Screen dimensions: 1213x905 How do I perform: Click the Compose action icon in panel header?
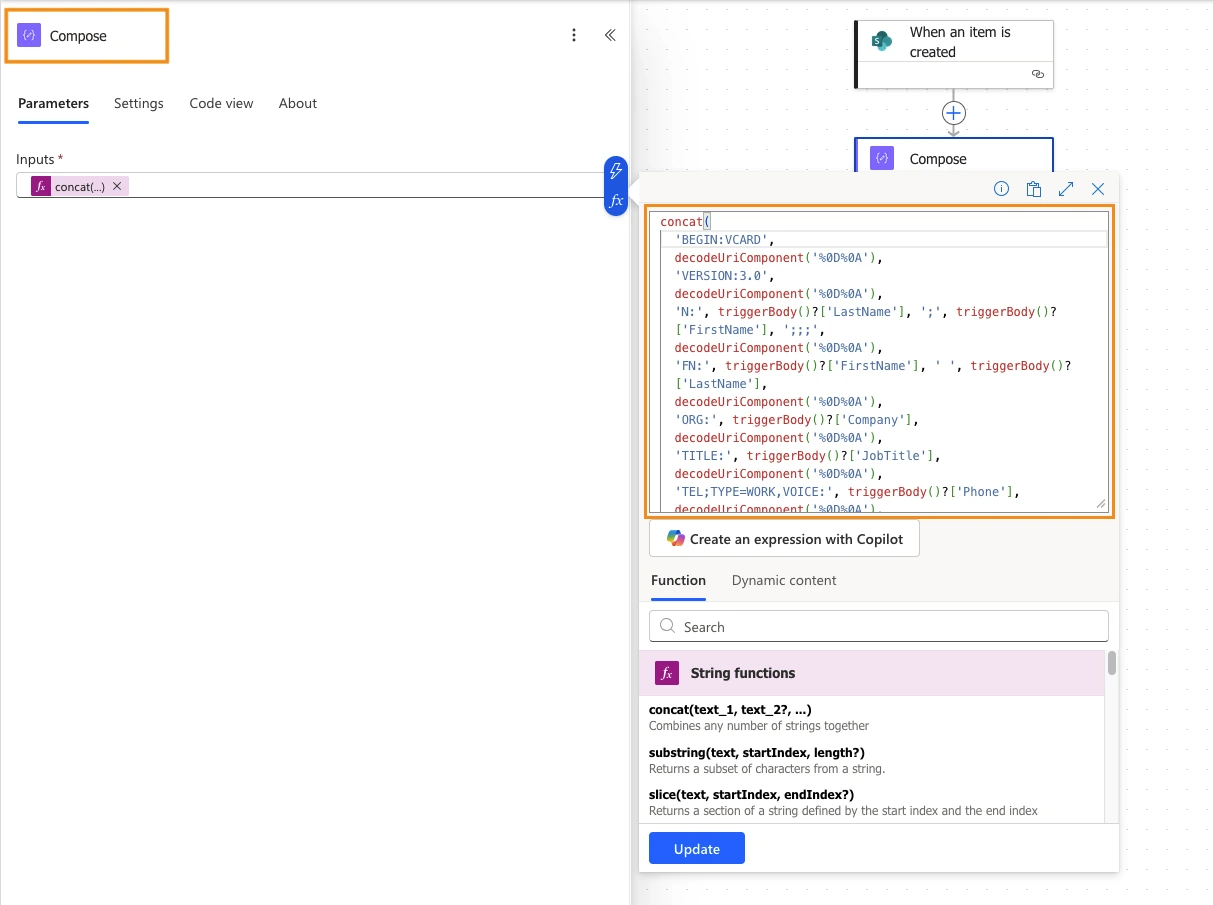[x=29, y=35]
